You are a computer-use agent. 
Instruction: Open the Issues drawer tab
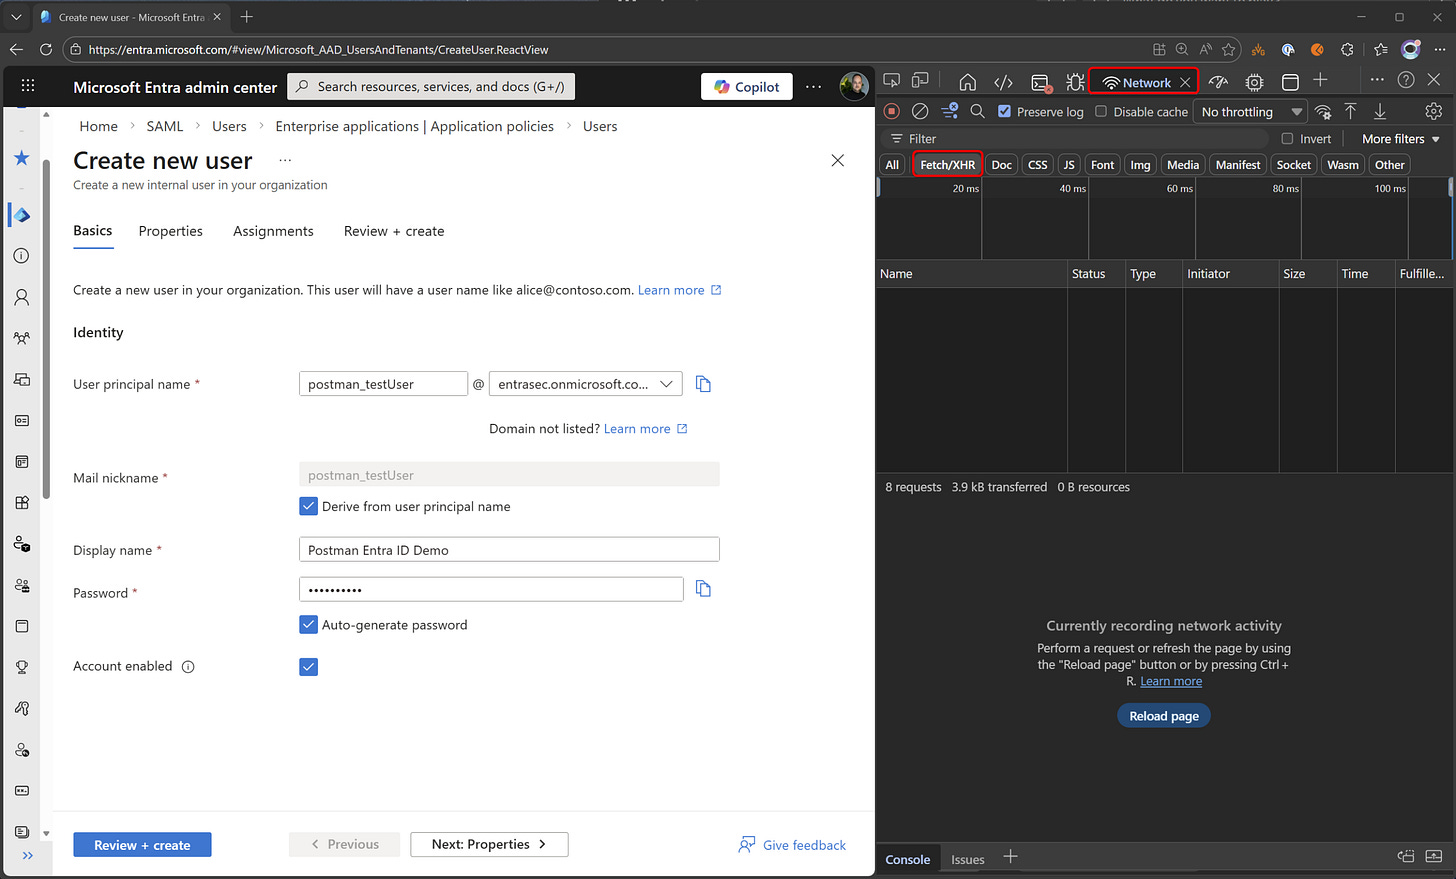pyautogui.click(x=967, y=859)
